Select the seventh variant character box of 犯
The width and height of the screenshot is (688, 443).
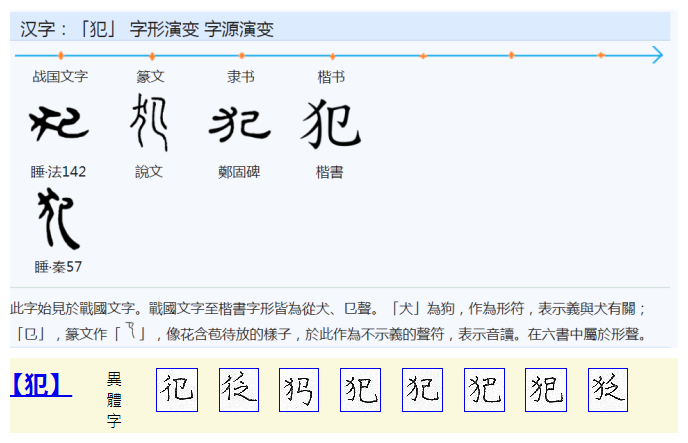[546, 390]
